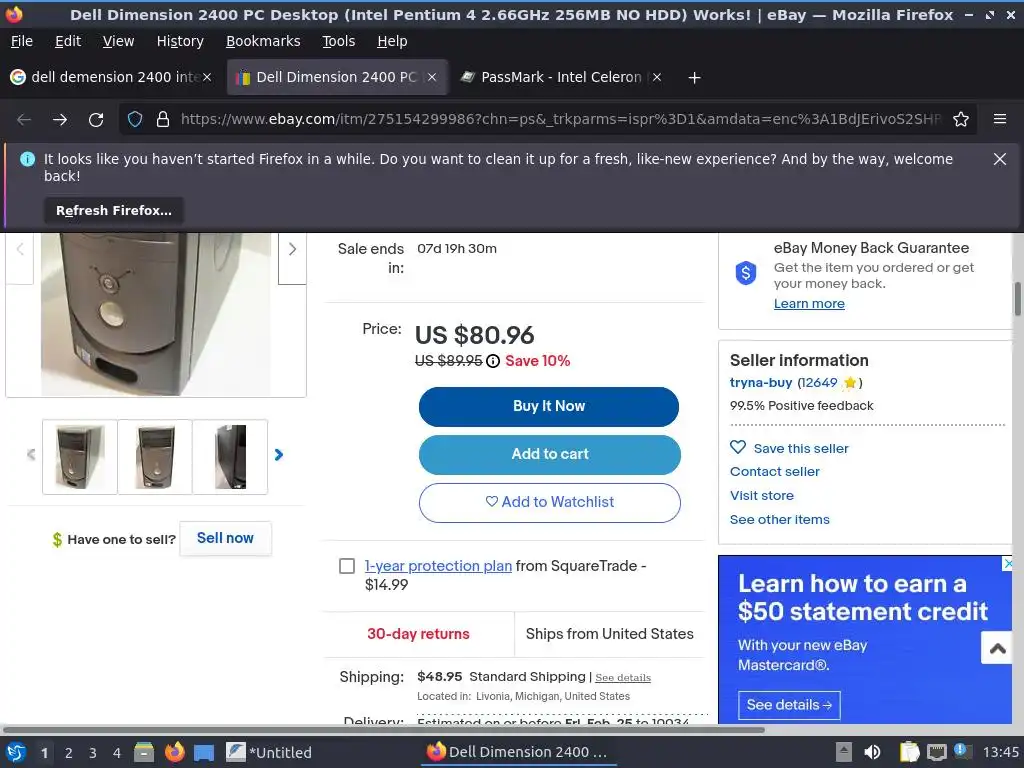Check the 1-year protection plan checkbox
Screen dimensions: 1024x768
pos(347,566)
